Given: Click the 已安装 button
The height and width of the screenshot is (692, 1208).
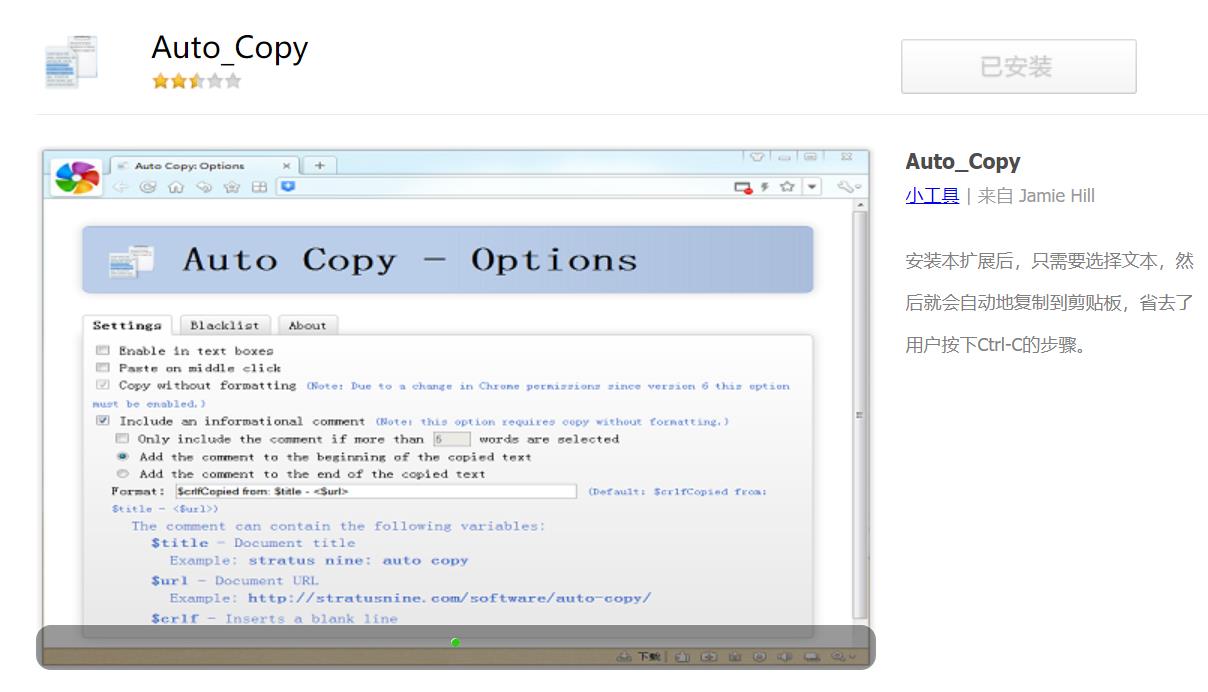Looking at the screenshot, I should tap(1018, 67).
